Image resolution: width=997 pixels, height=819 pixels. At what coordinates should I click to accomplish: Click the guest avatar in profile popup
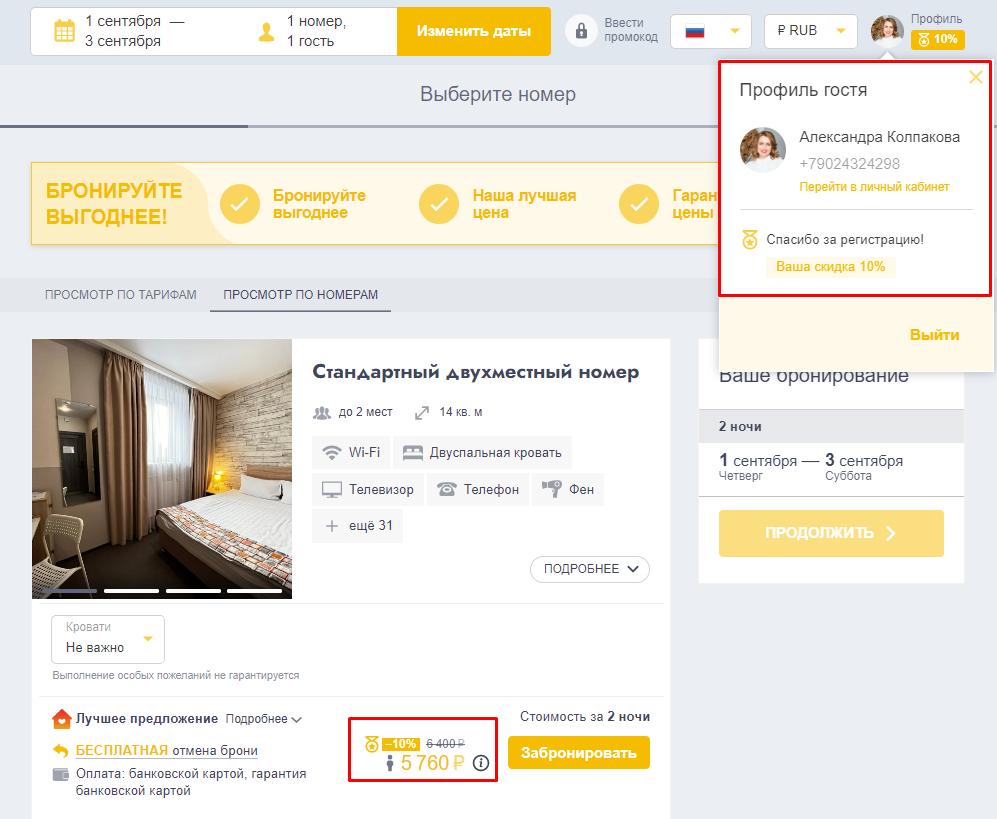tap(762, 150)
